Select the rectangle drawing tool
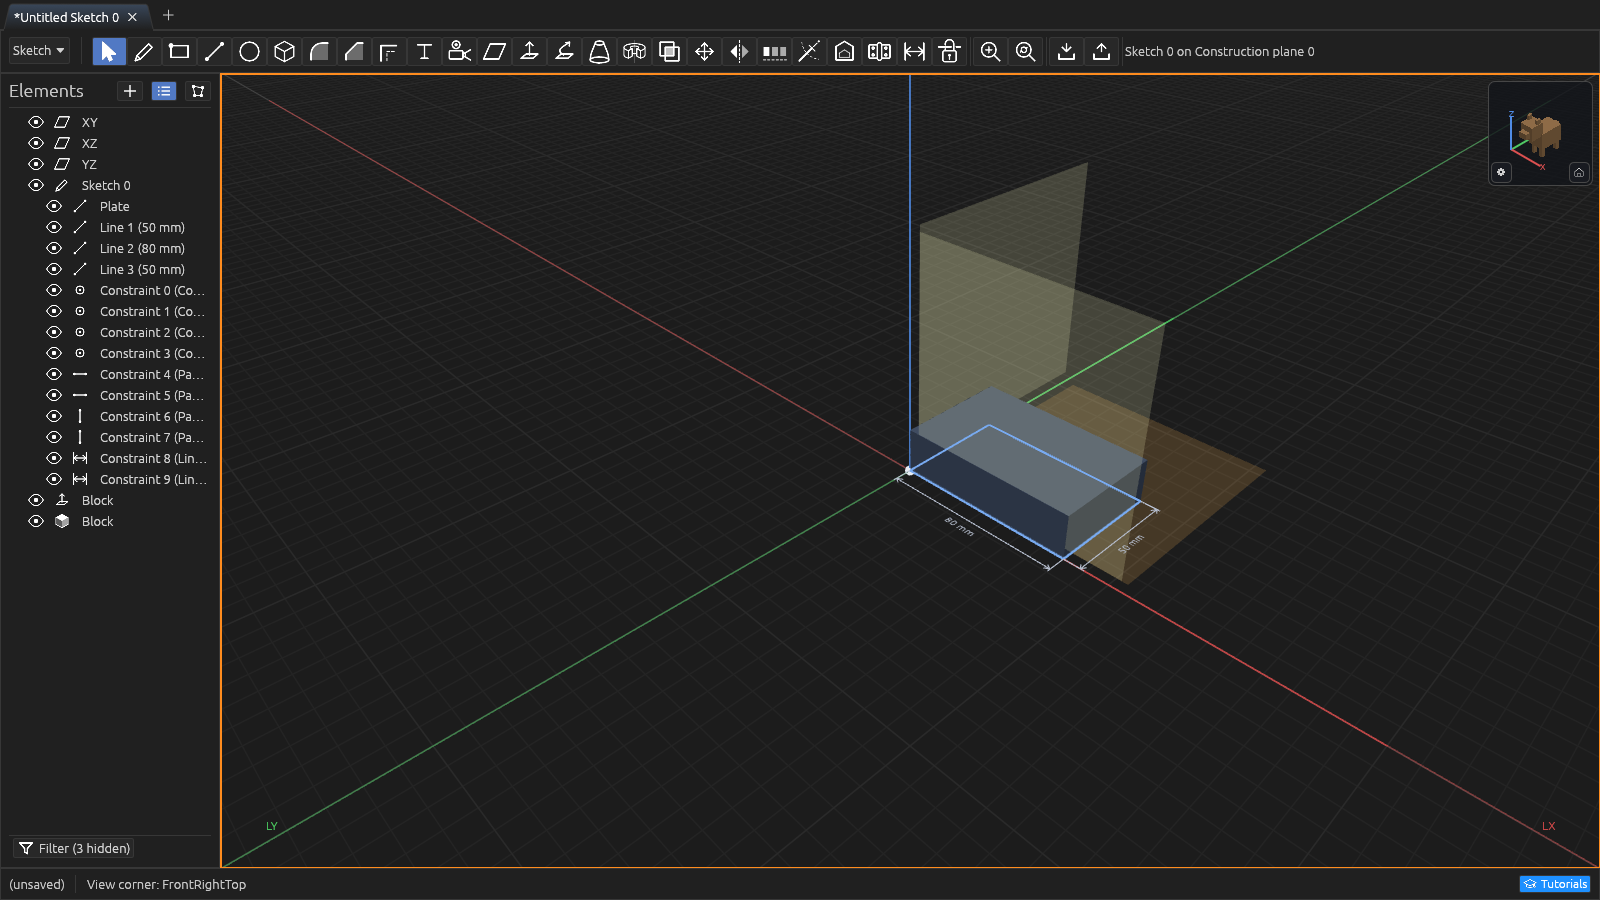Viewport: 1600px width, 900px height. (x=179, y=51)
